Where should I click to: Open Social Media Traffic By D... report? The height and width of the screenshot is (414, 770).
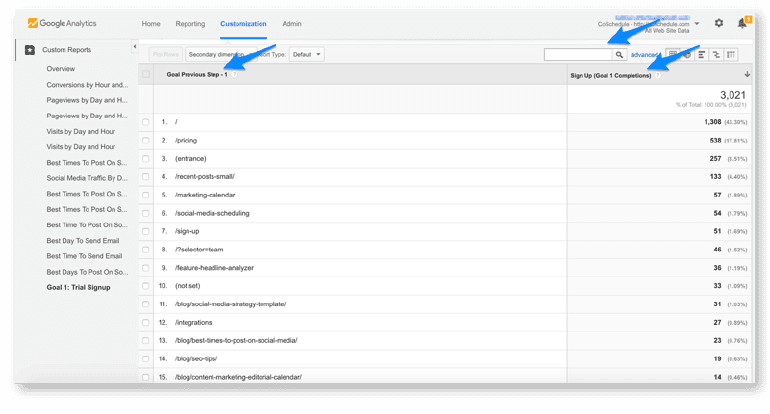click(x=87, y=178)
